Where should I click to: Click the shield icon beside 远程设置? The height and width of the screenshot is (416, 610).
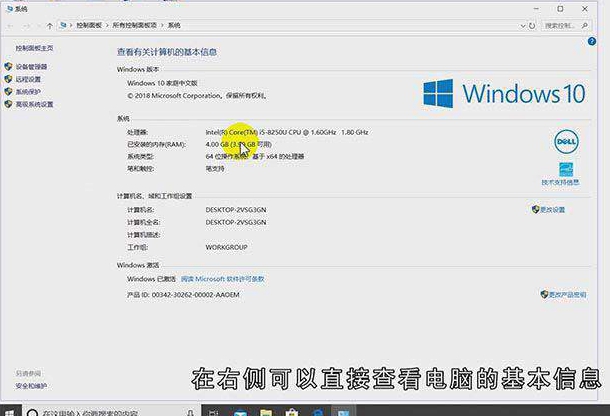coord(8,79)
